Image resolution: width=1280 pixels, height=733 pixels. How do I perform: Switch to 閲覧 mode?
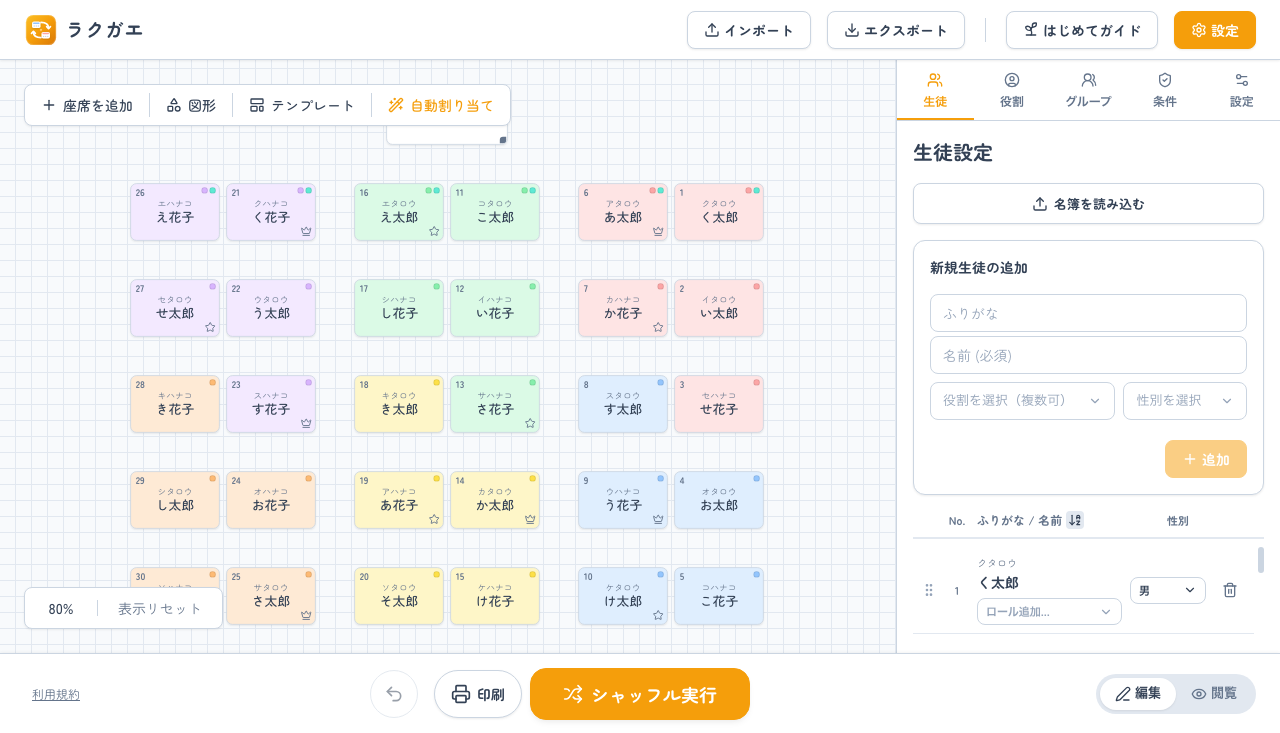coord(1214,694)
